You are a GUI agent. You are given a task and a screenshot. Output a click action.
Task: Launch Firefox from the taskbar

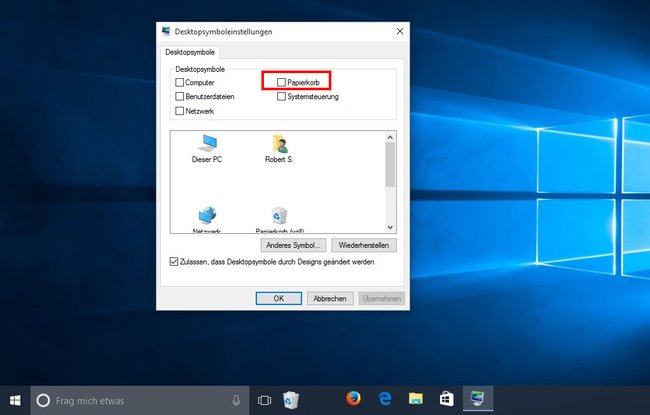353,399
